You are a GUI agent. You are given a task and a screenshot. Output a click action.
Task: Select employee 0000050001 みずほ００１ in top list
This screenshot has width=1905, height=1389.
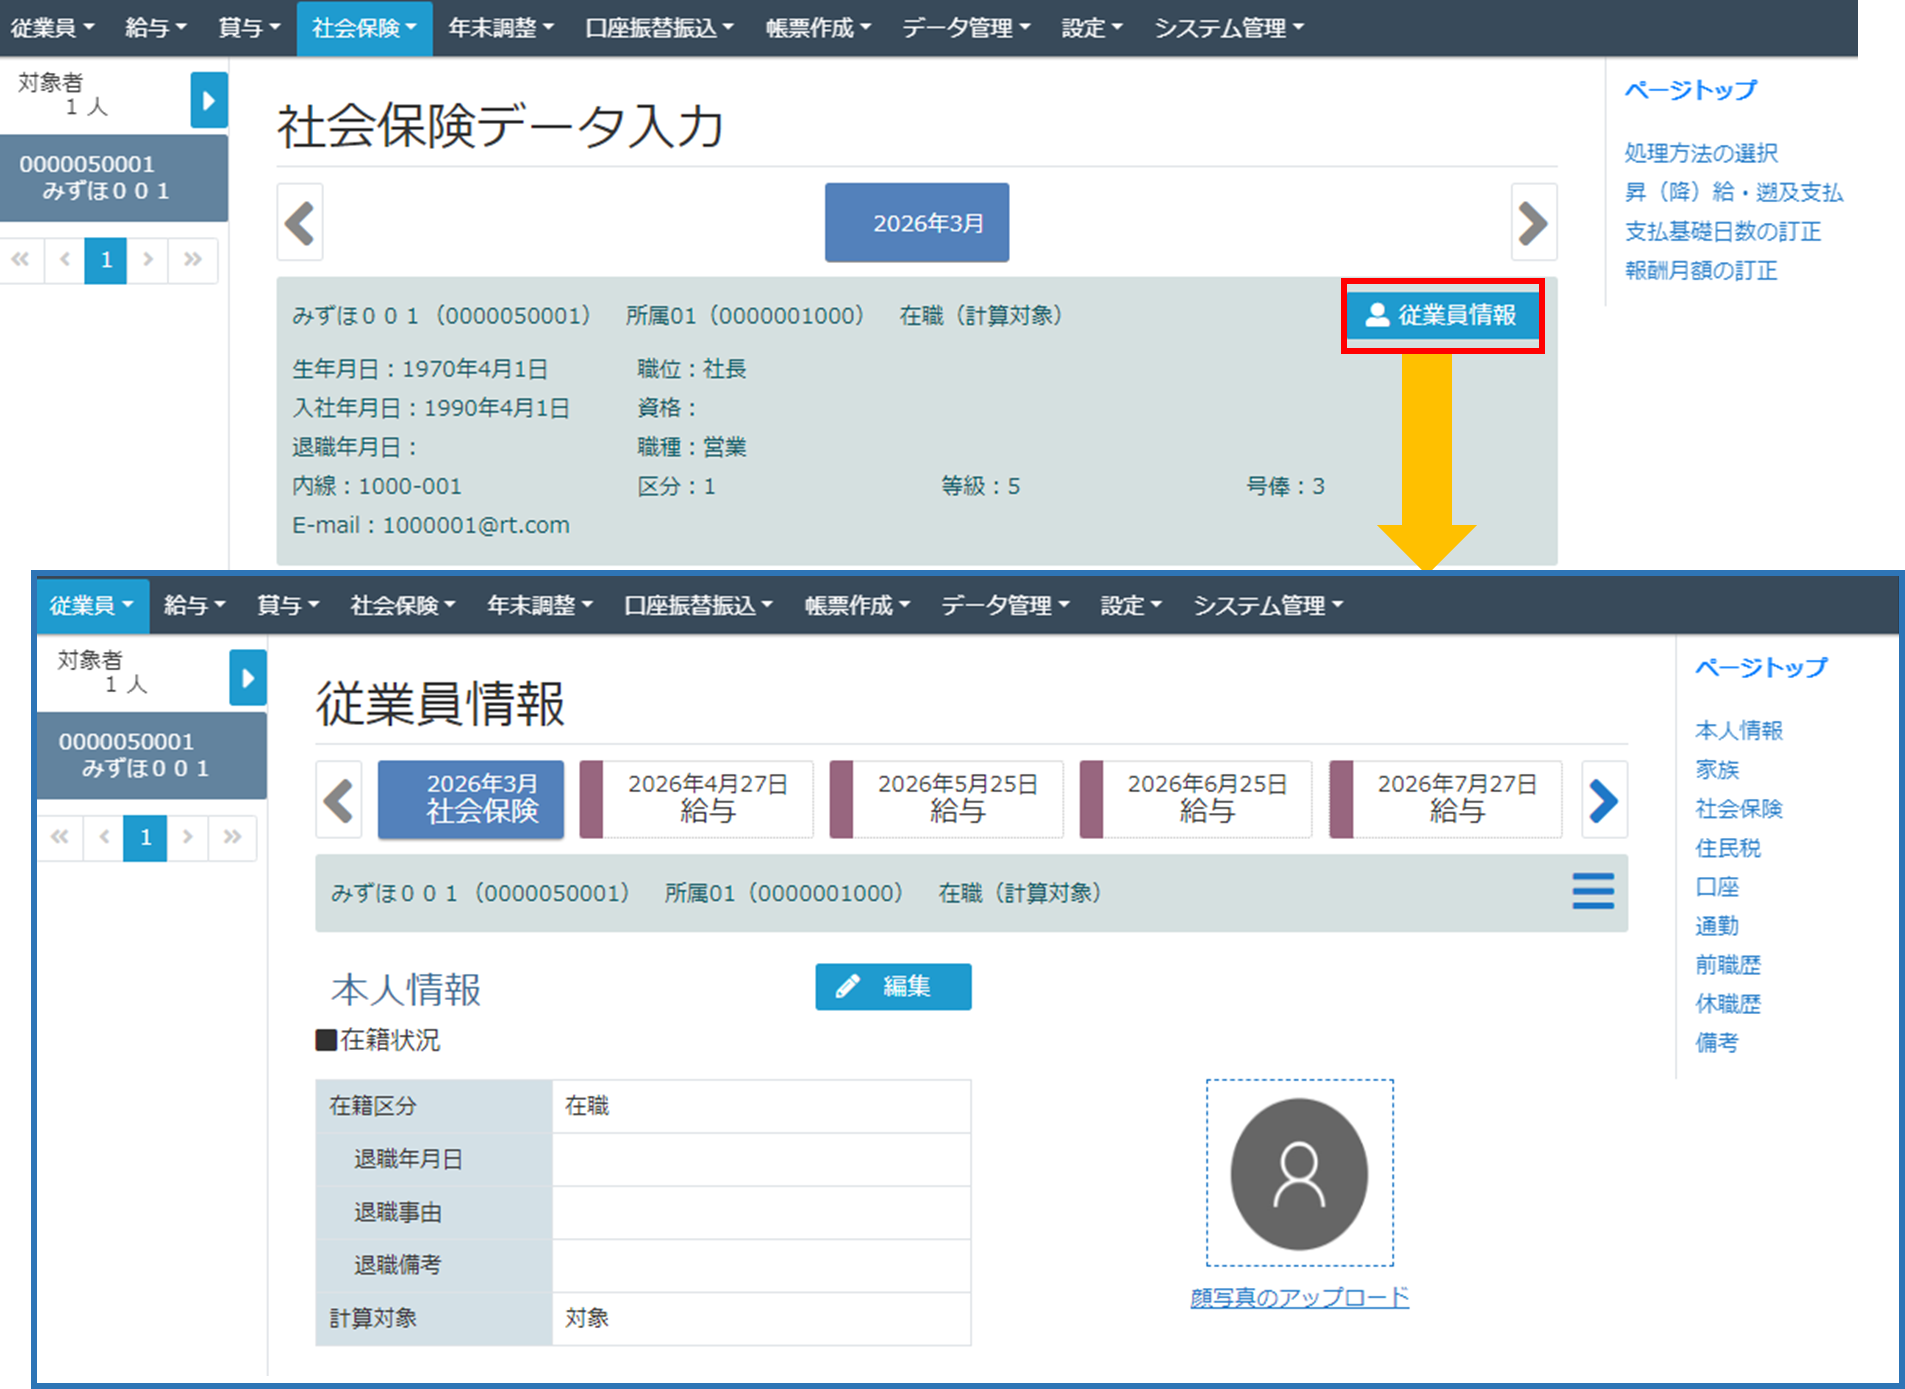coord(113,177)
